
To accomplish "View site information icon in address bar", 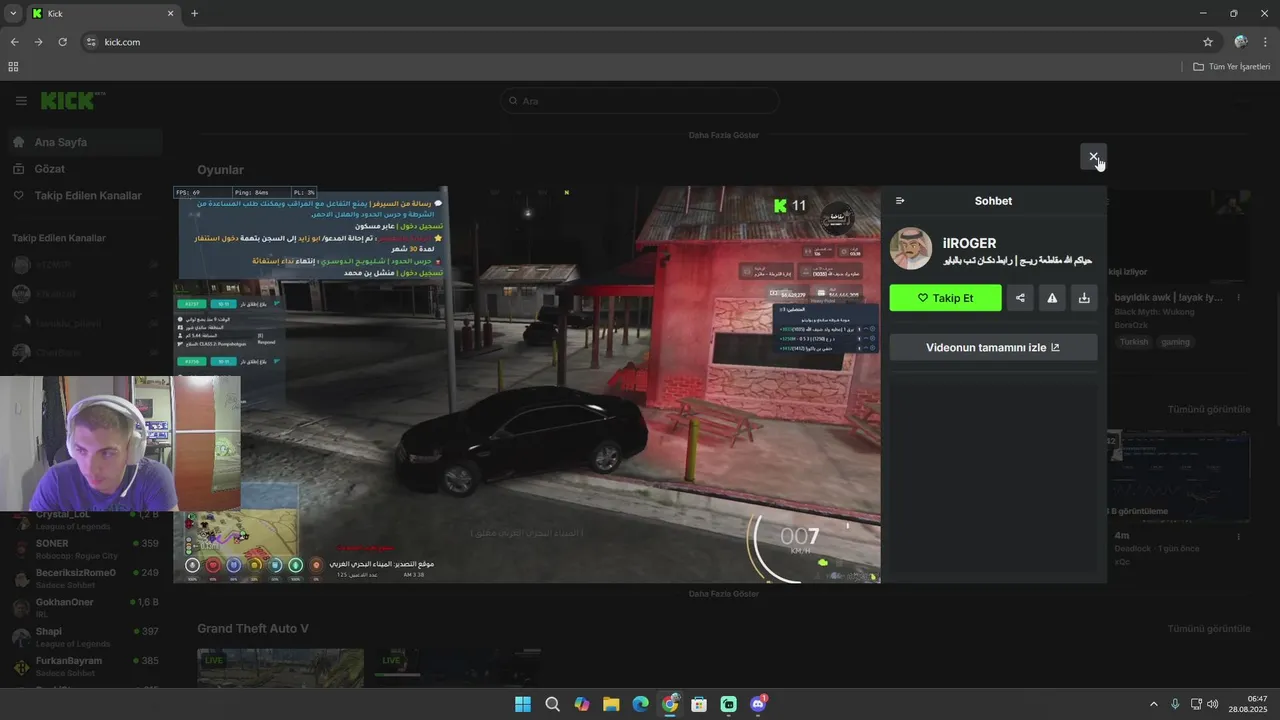I will pyautogui.click(x=91, y=42).
